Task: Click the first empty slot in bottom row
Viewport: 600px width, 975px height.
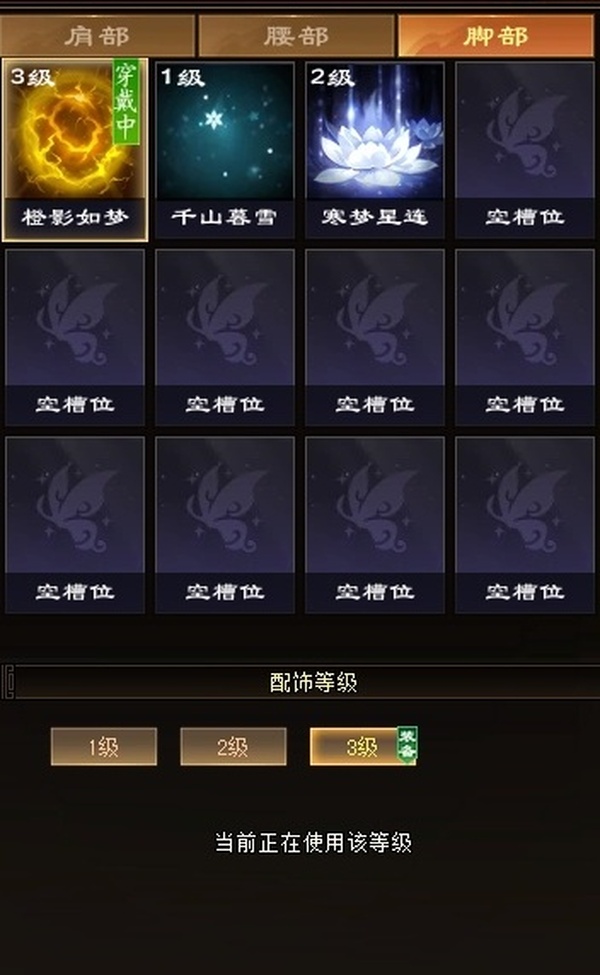Action: pos(75,525)
